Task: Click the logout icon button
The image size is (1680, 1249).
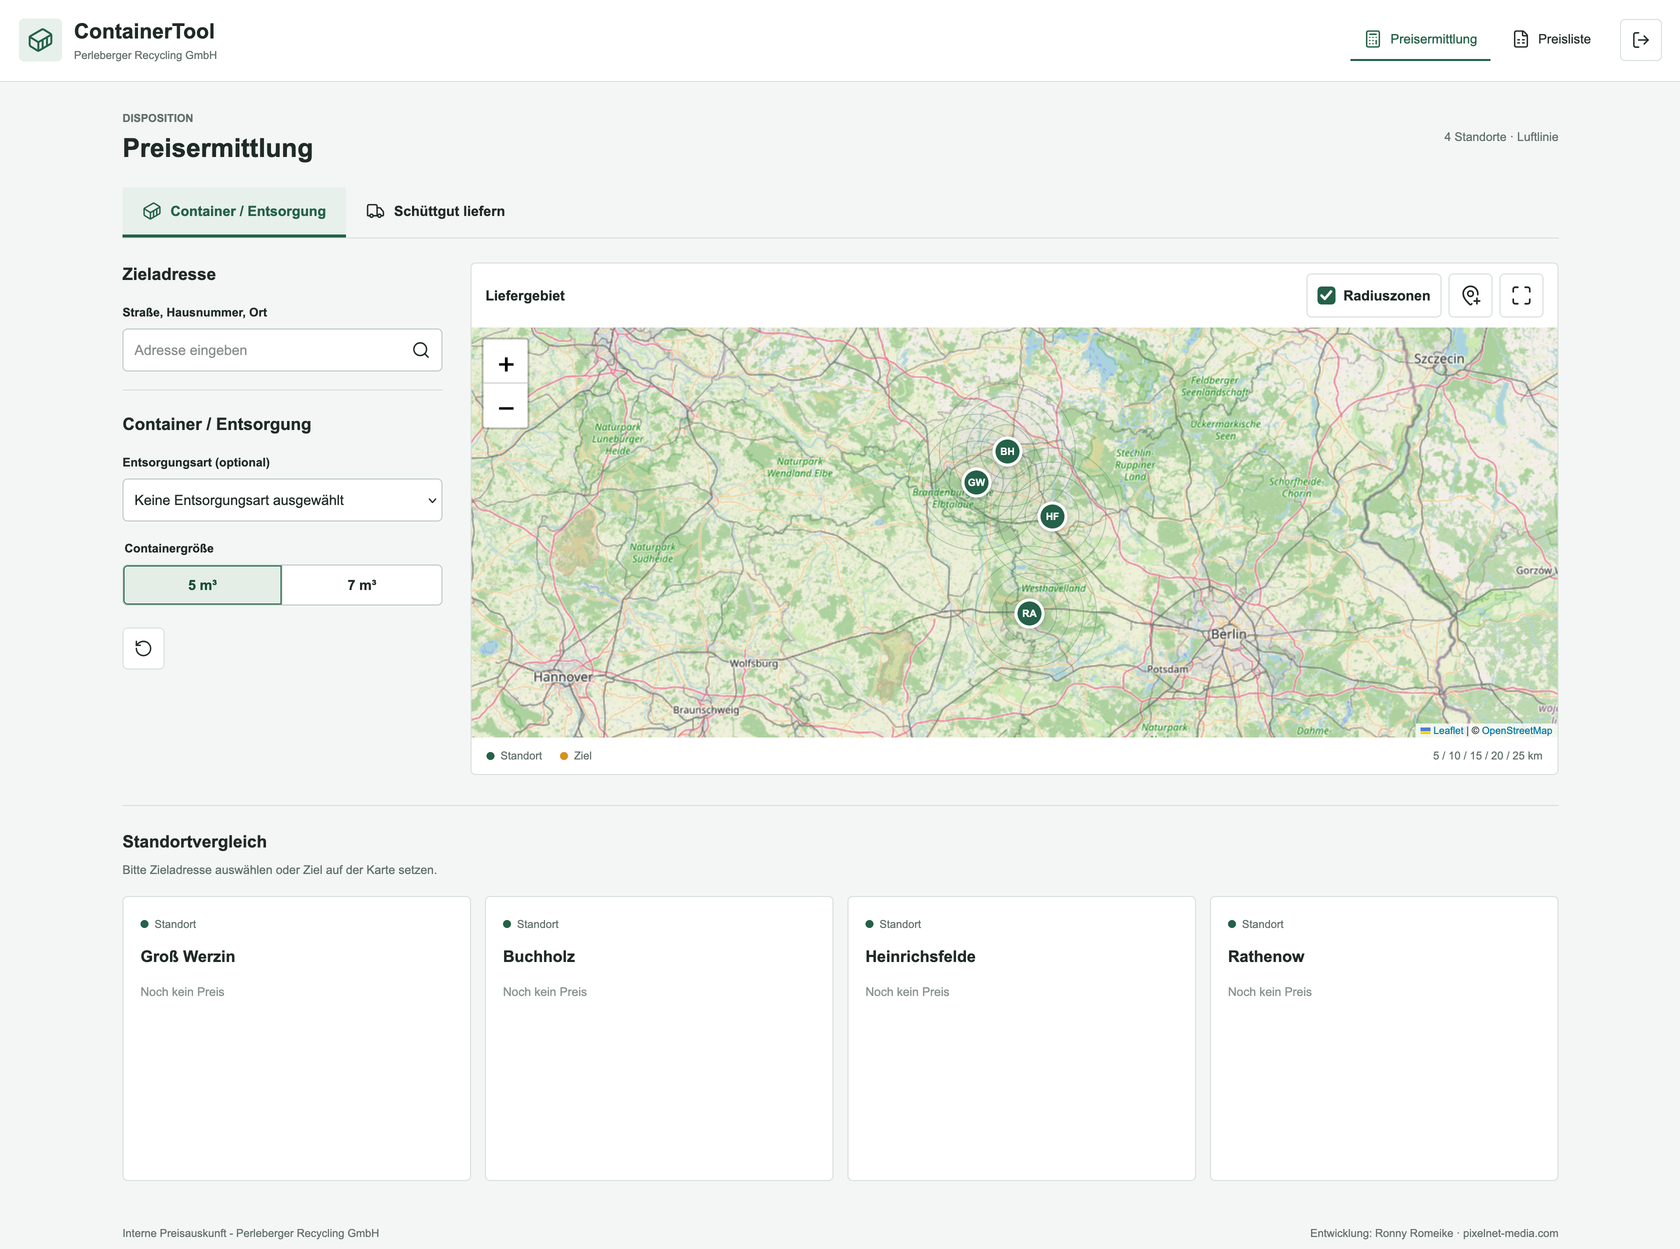Action: click(1641, 40)
